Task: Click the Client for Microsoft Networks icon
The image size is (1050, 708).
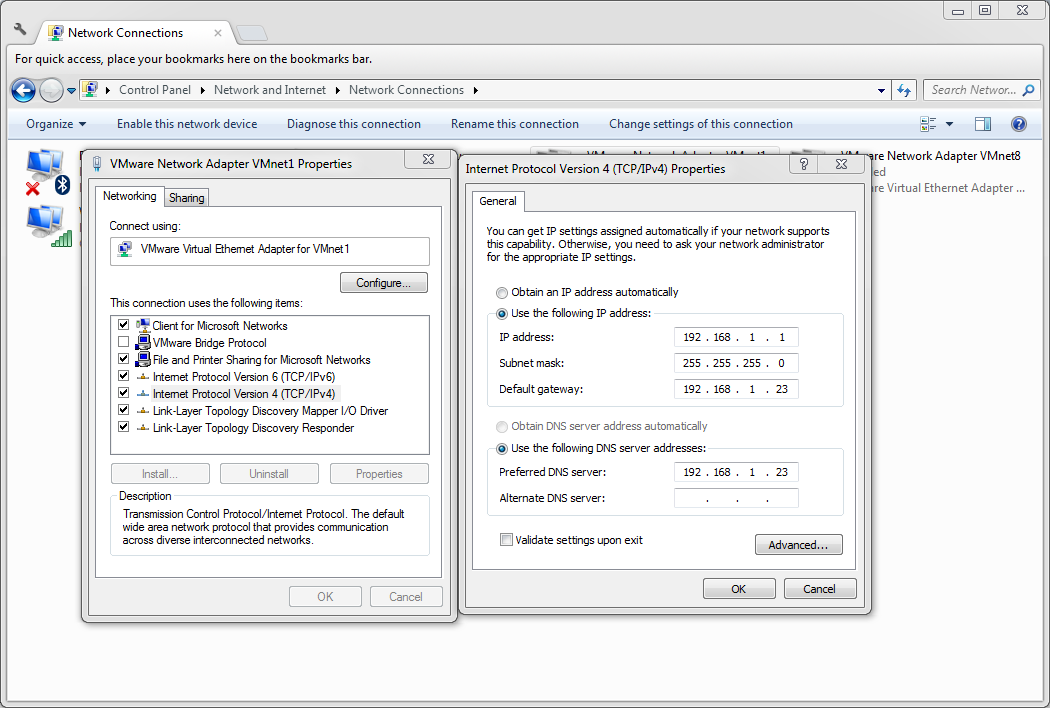Action: [x=143, y=326]
